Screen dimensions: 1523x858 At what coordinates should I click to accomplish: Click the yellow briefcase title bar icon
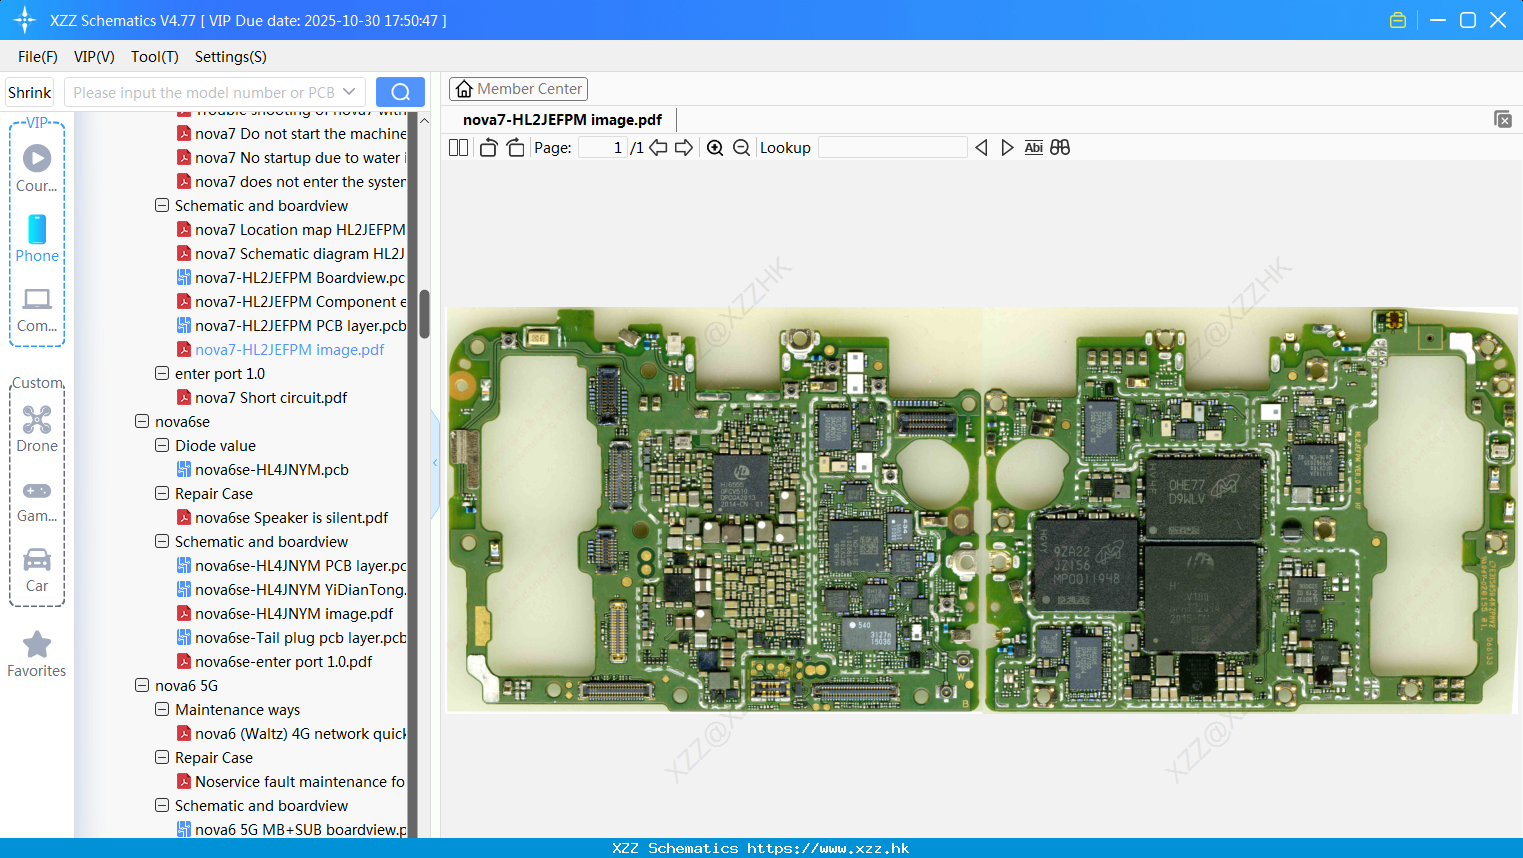[x=1398, y=20]
